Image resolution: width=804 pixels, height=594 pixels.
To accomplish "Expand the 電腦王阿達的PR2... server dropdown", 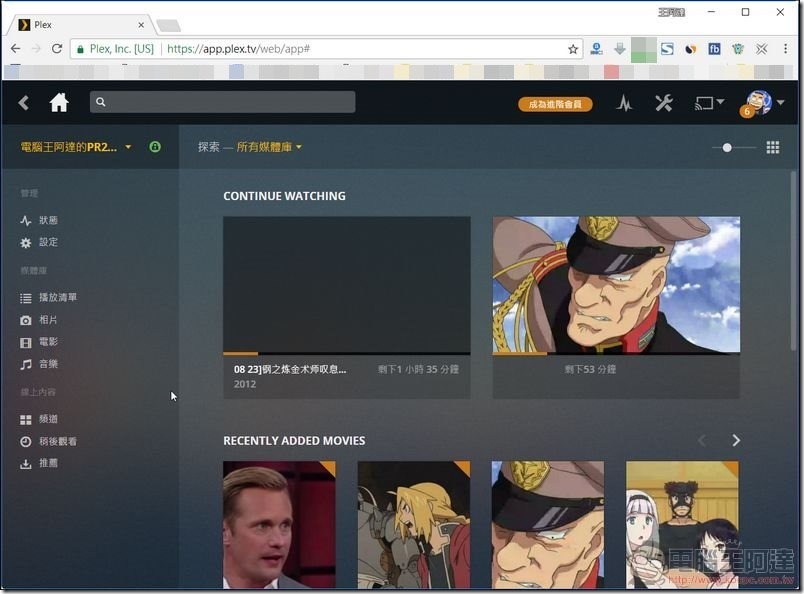I will tap(76, 147).
